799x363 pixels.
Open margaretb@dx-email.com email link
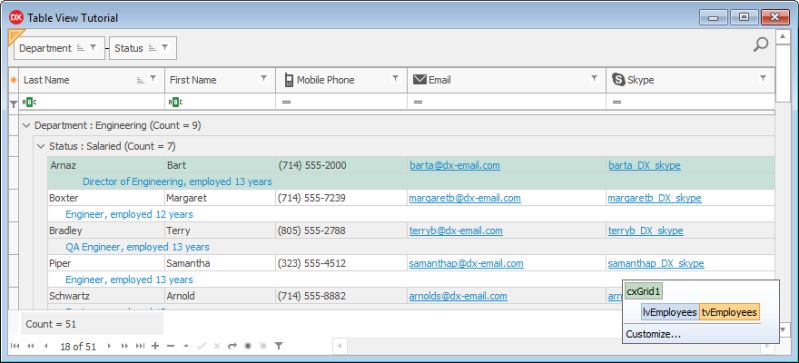pos(465,198)
